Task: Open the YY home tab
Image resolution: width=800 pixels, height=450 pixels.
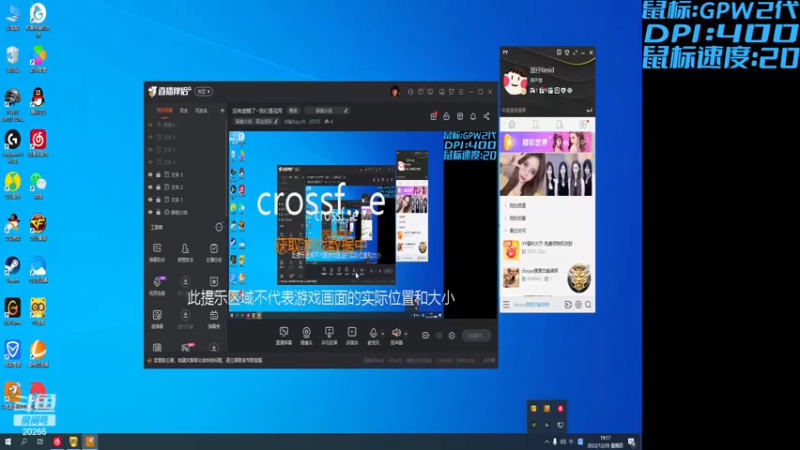Action: pyautogui.click(x=512, y=124)
